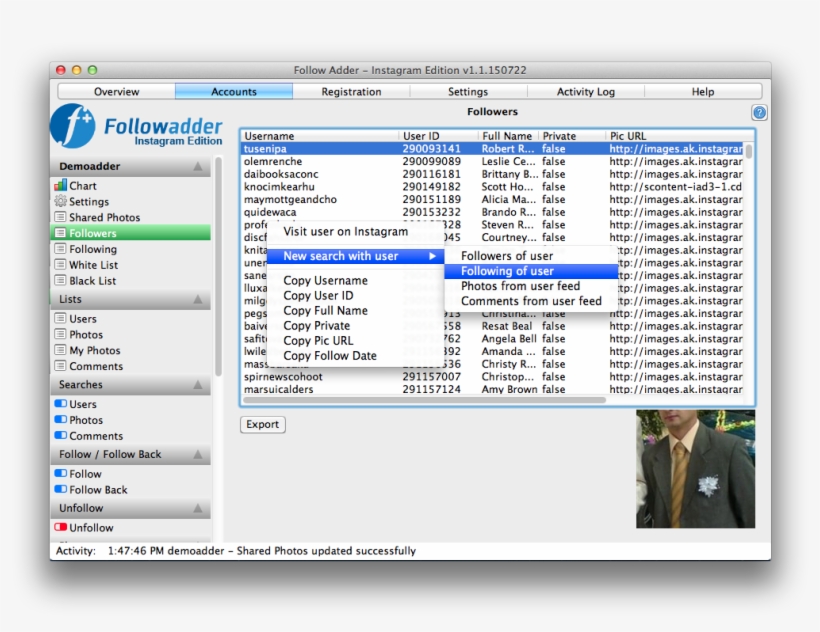The width and height of the screenshot is (820, 632).
Task: Click the sidebar vertical scrollbar
Action: pos(218,267)
